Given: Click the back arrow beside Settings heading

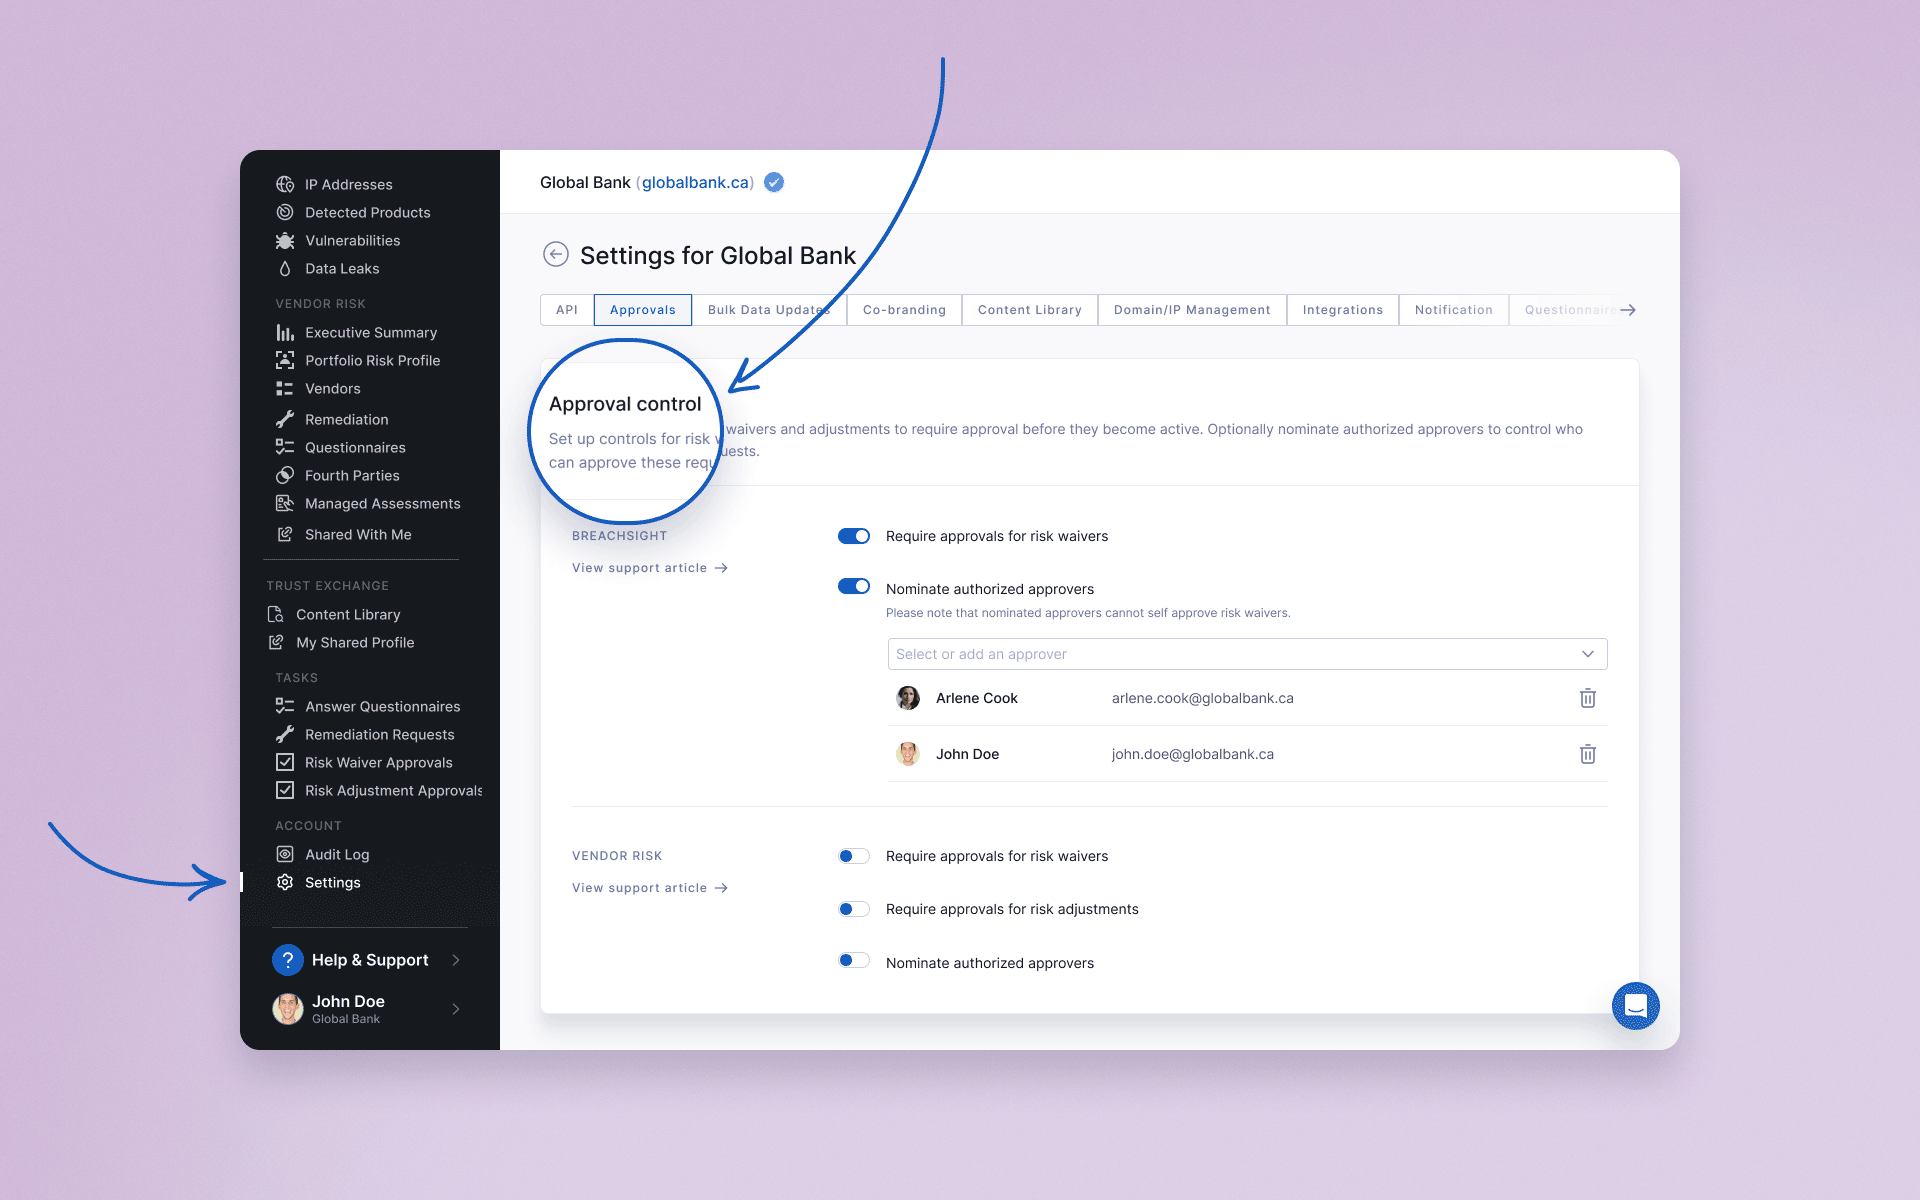Looking at the screenshot, I should (556, 255).
